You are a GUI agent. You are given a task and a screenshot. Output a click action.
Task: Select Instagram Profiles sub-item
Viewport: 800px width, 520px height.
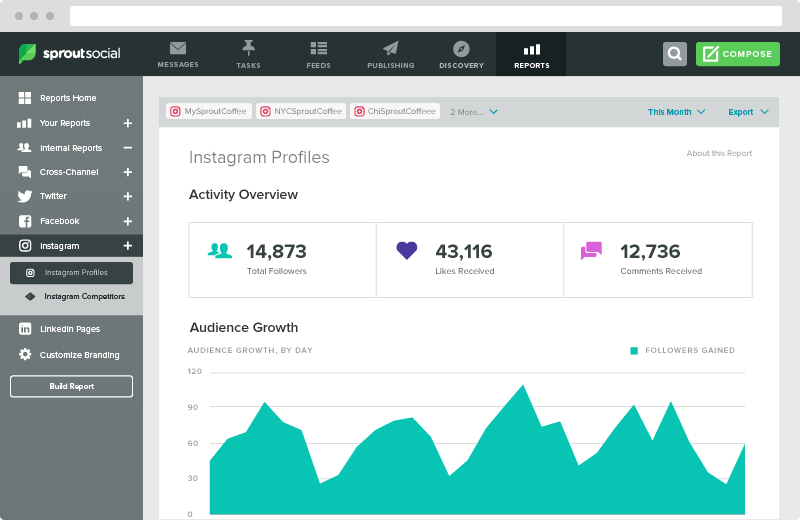pyautogui.click(x=71, y=273)
